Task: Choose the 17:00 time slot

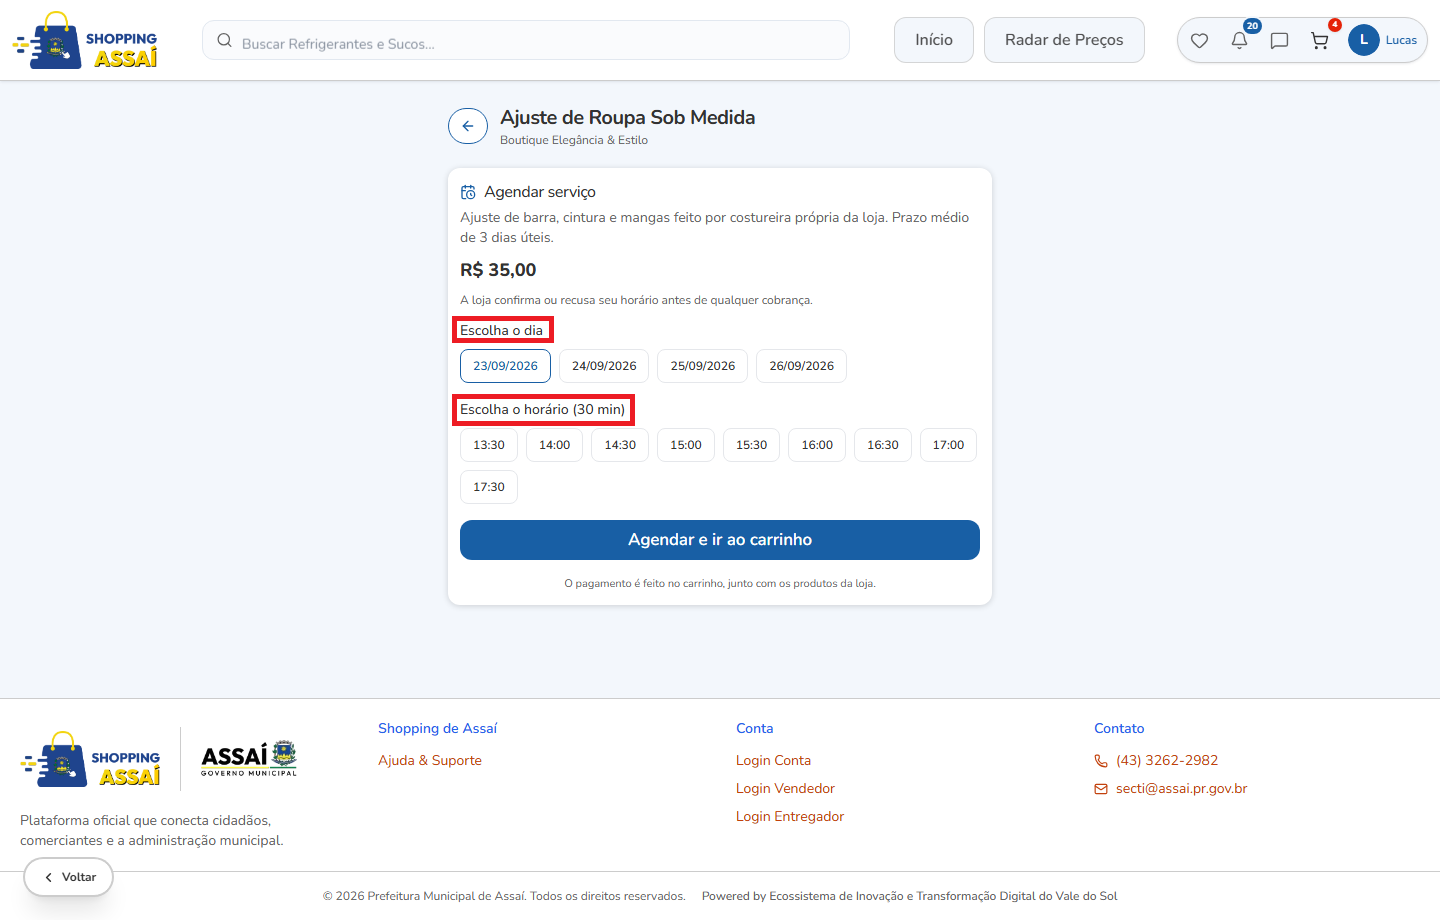Action: click(948, 445)
